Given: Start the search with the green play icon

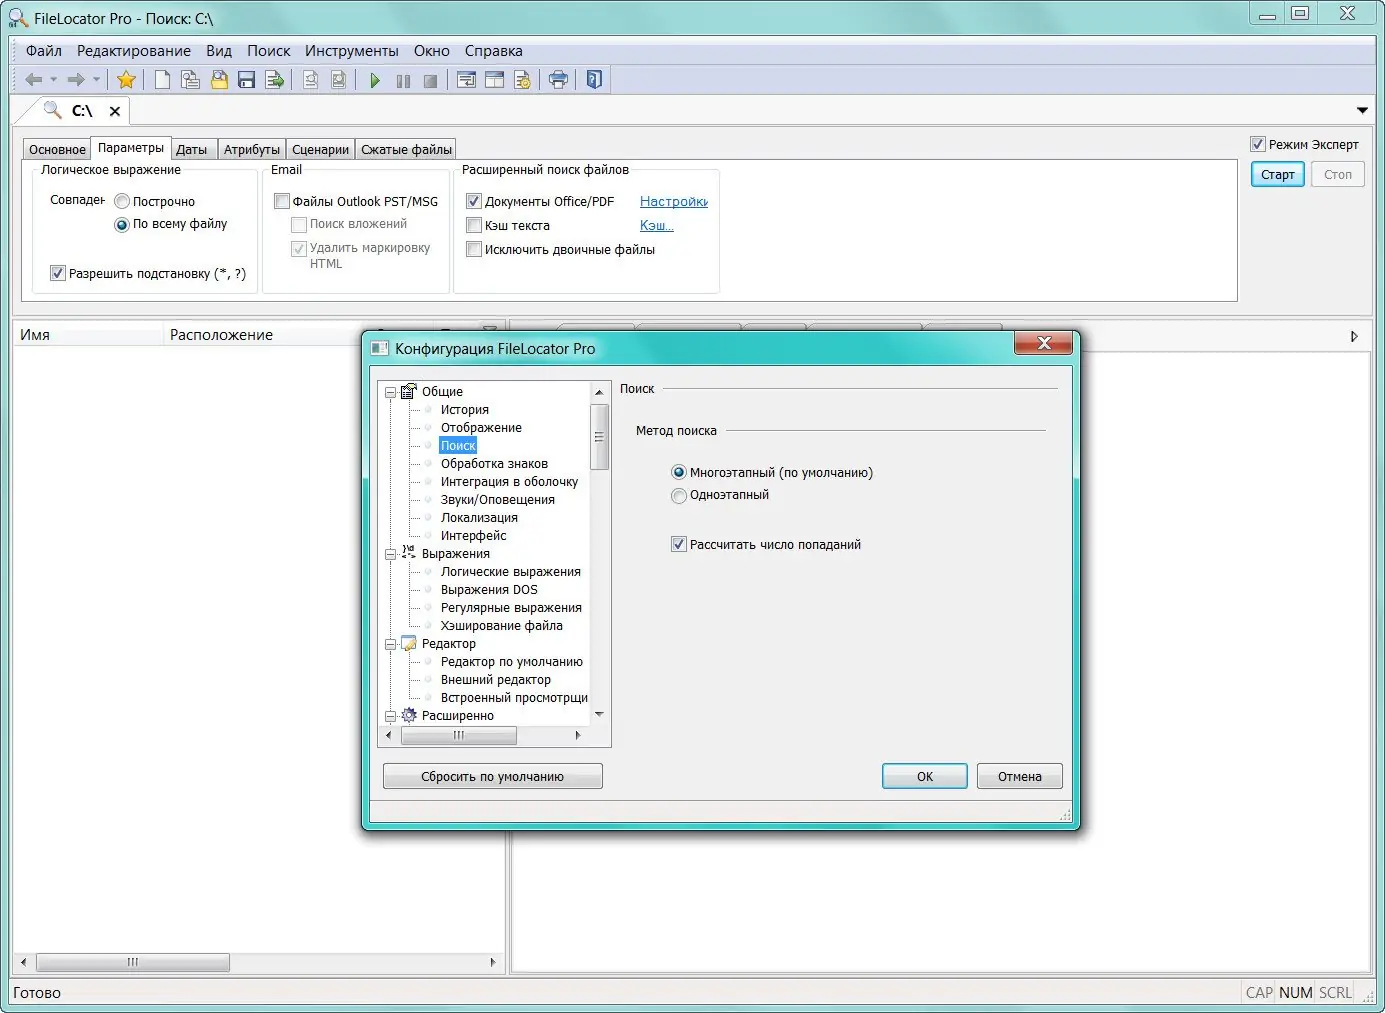Looking at the screenshot, I should pos(375,80).
